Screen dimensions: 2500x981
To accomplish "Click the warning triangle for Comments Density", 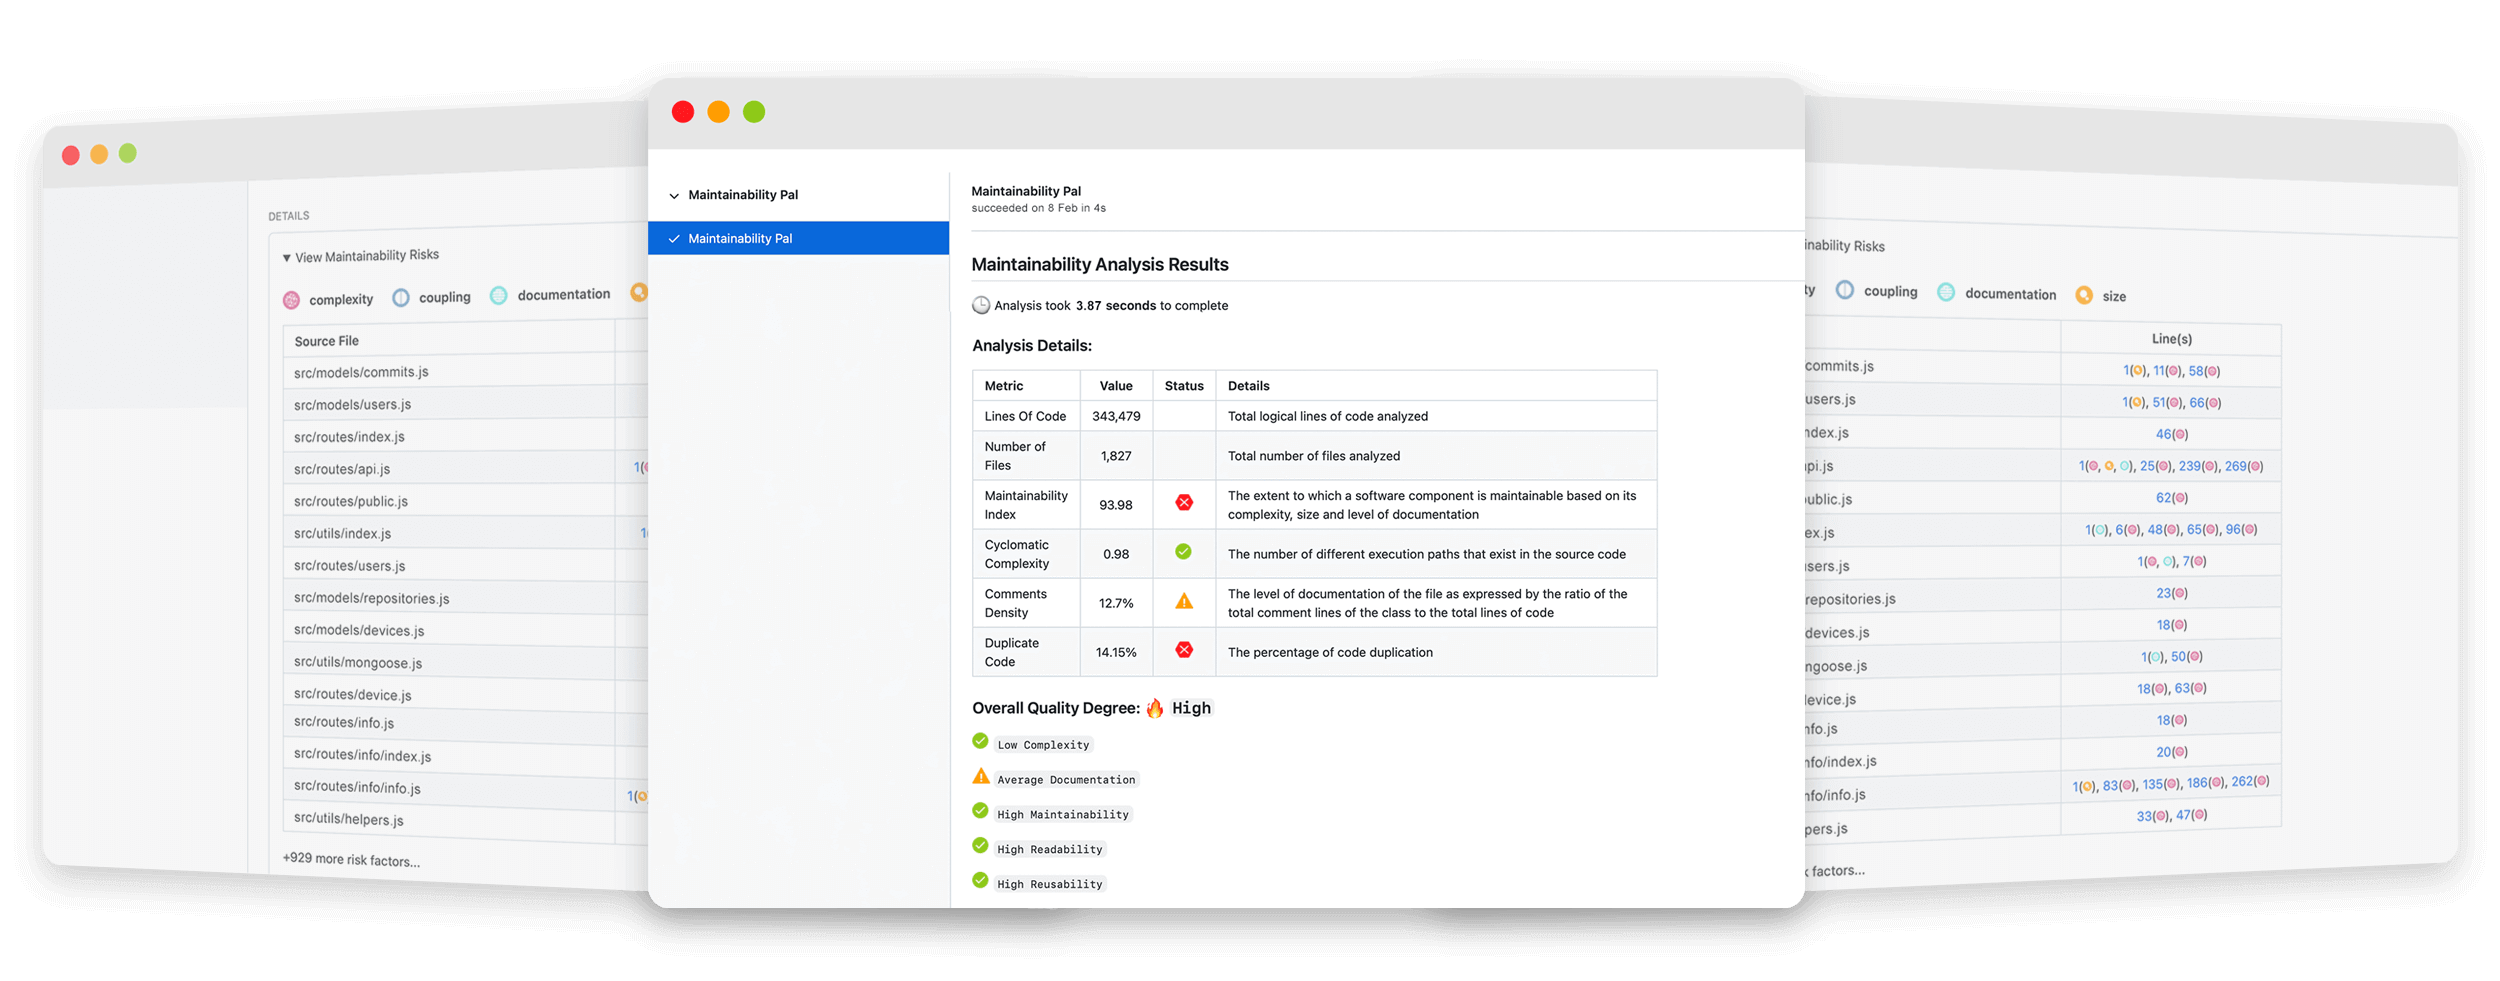I will (x=1184, y=601).
